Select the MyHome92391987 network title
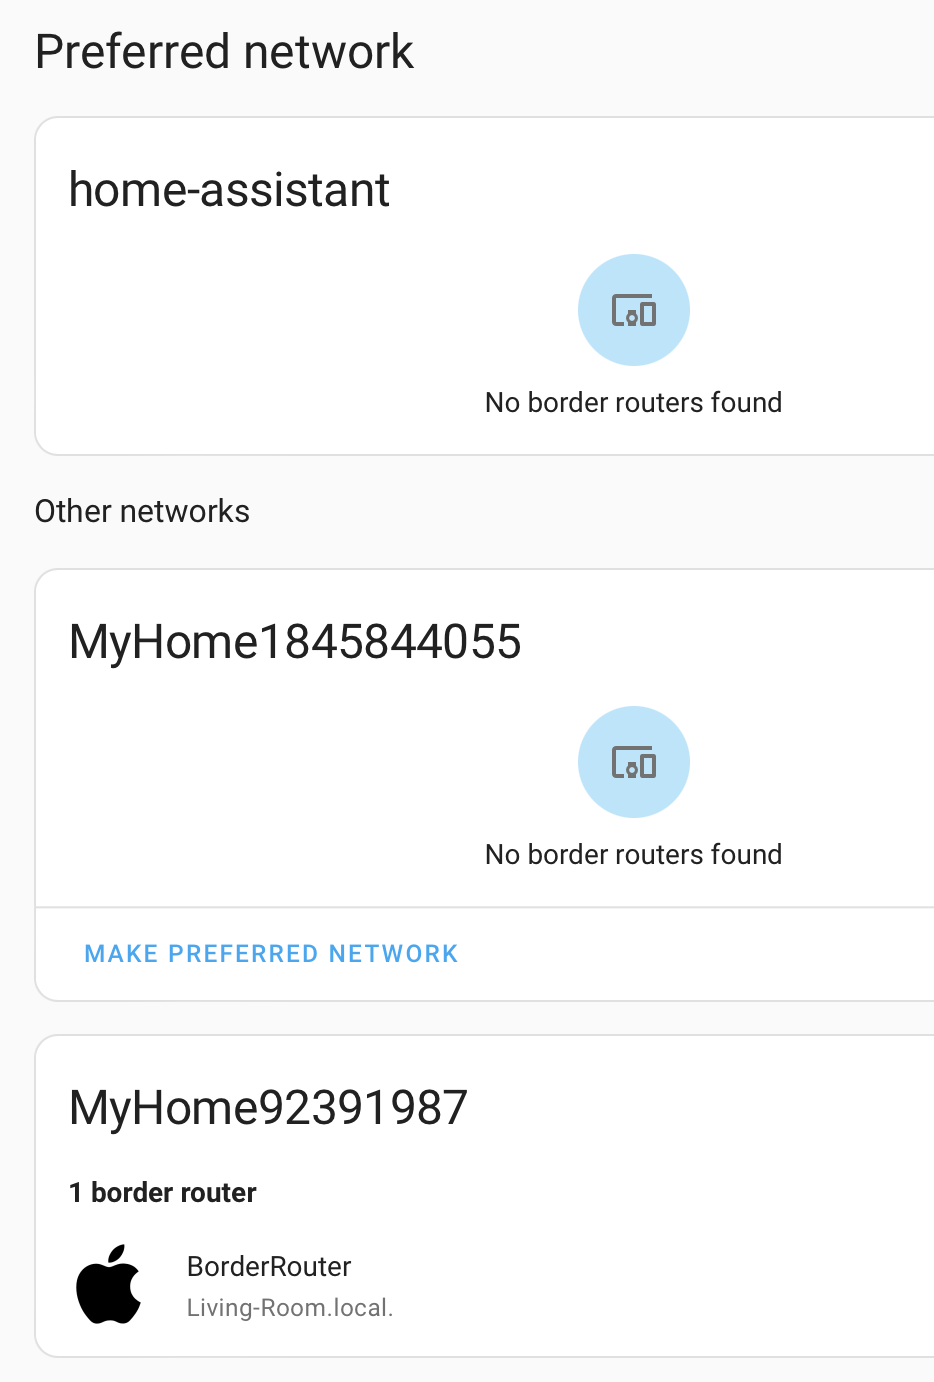Screen dimensions: 934x1382 pyautogui.click(x=269, y=1107)
